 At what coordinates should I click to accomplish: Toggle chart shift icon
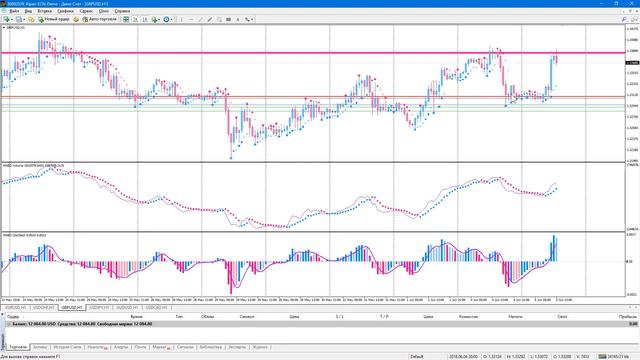pyautogui.click(x=145, y=19)
